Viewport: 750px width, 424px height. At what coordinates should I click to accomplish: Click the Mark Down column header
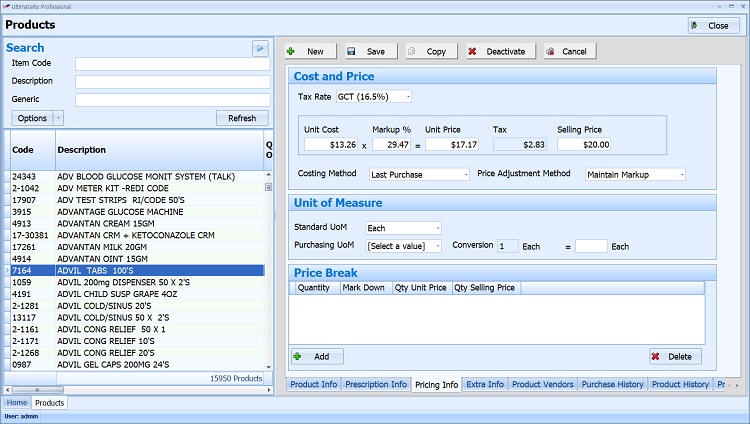point(365,288)
